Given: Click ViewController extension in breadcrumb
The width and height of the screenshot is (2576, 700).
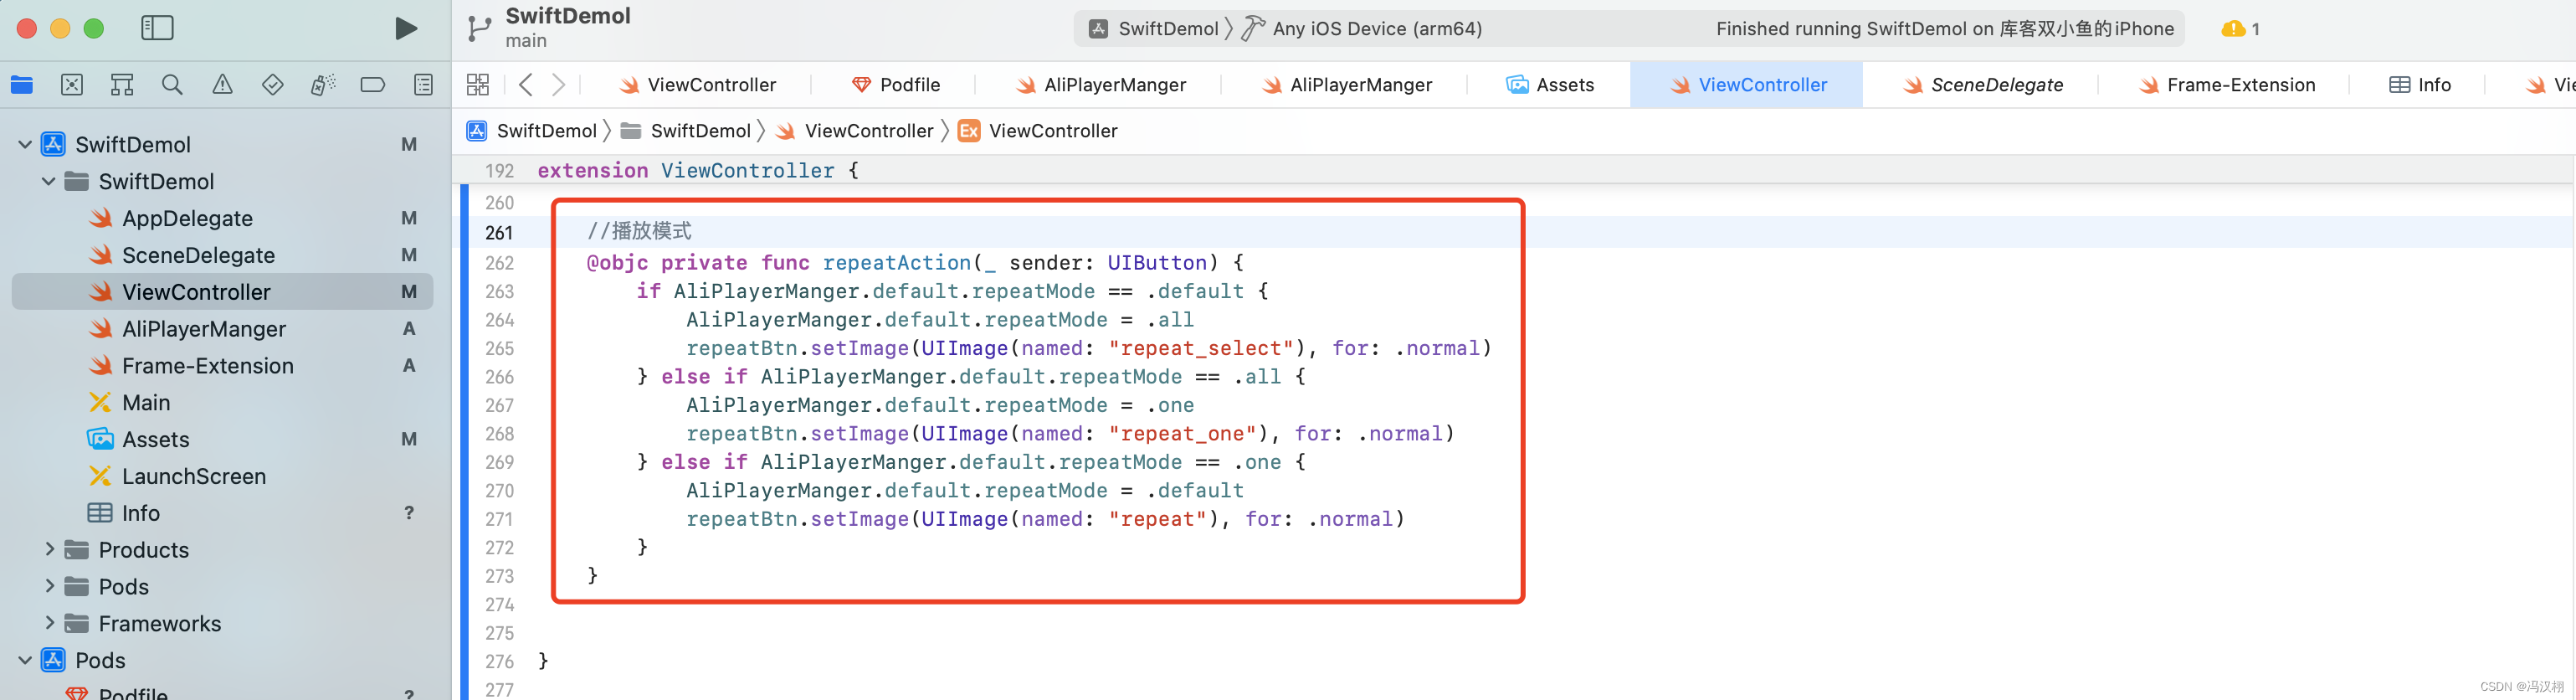Looking at the screenshot, I should pos(1038,131).
